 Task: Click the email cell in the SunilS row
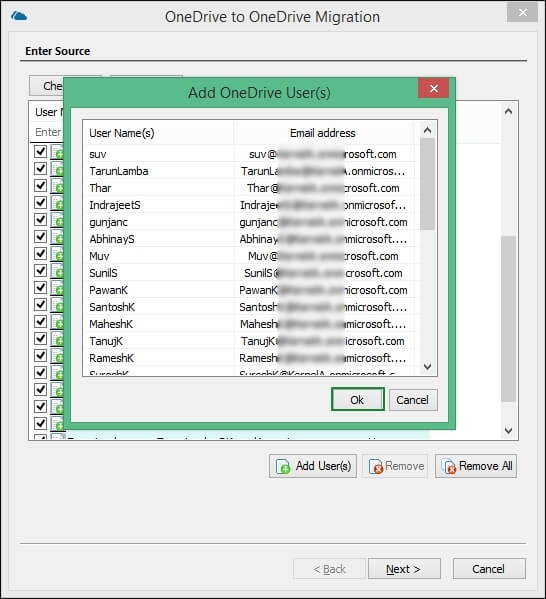pos(323,273)
